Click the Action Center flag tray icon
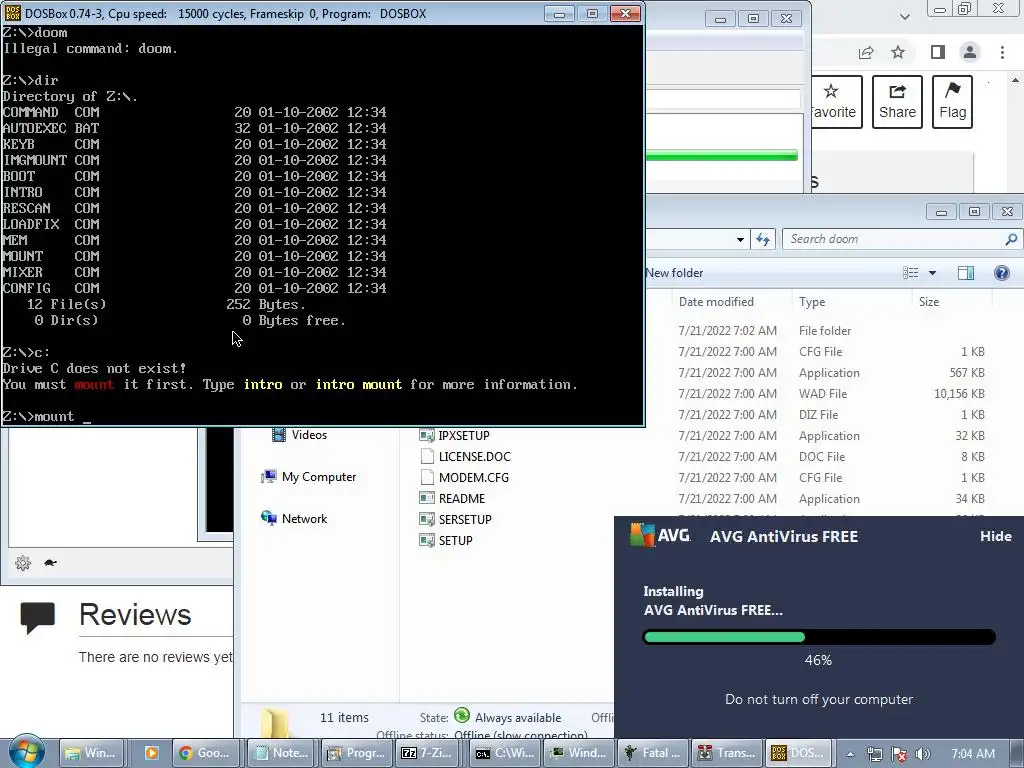The width and height of the screenshot is (1024, 768). 899,754
